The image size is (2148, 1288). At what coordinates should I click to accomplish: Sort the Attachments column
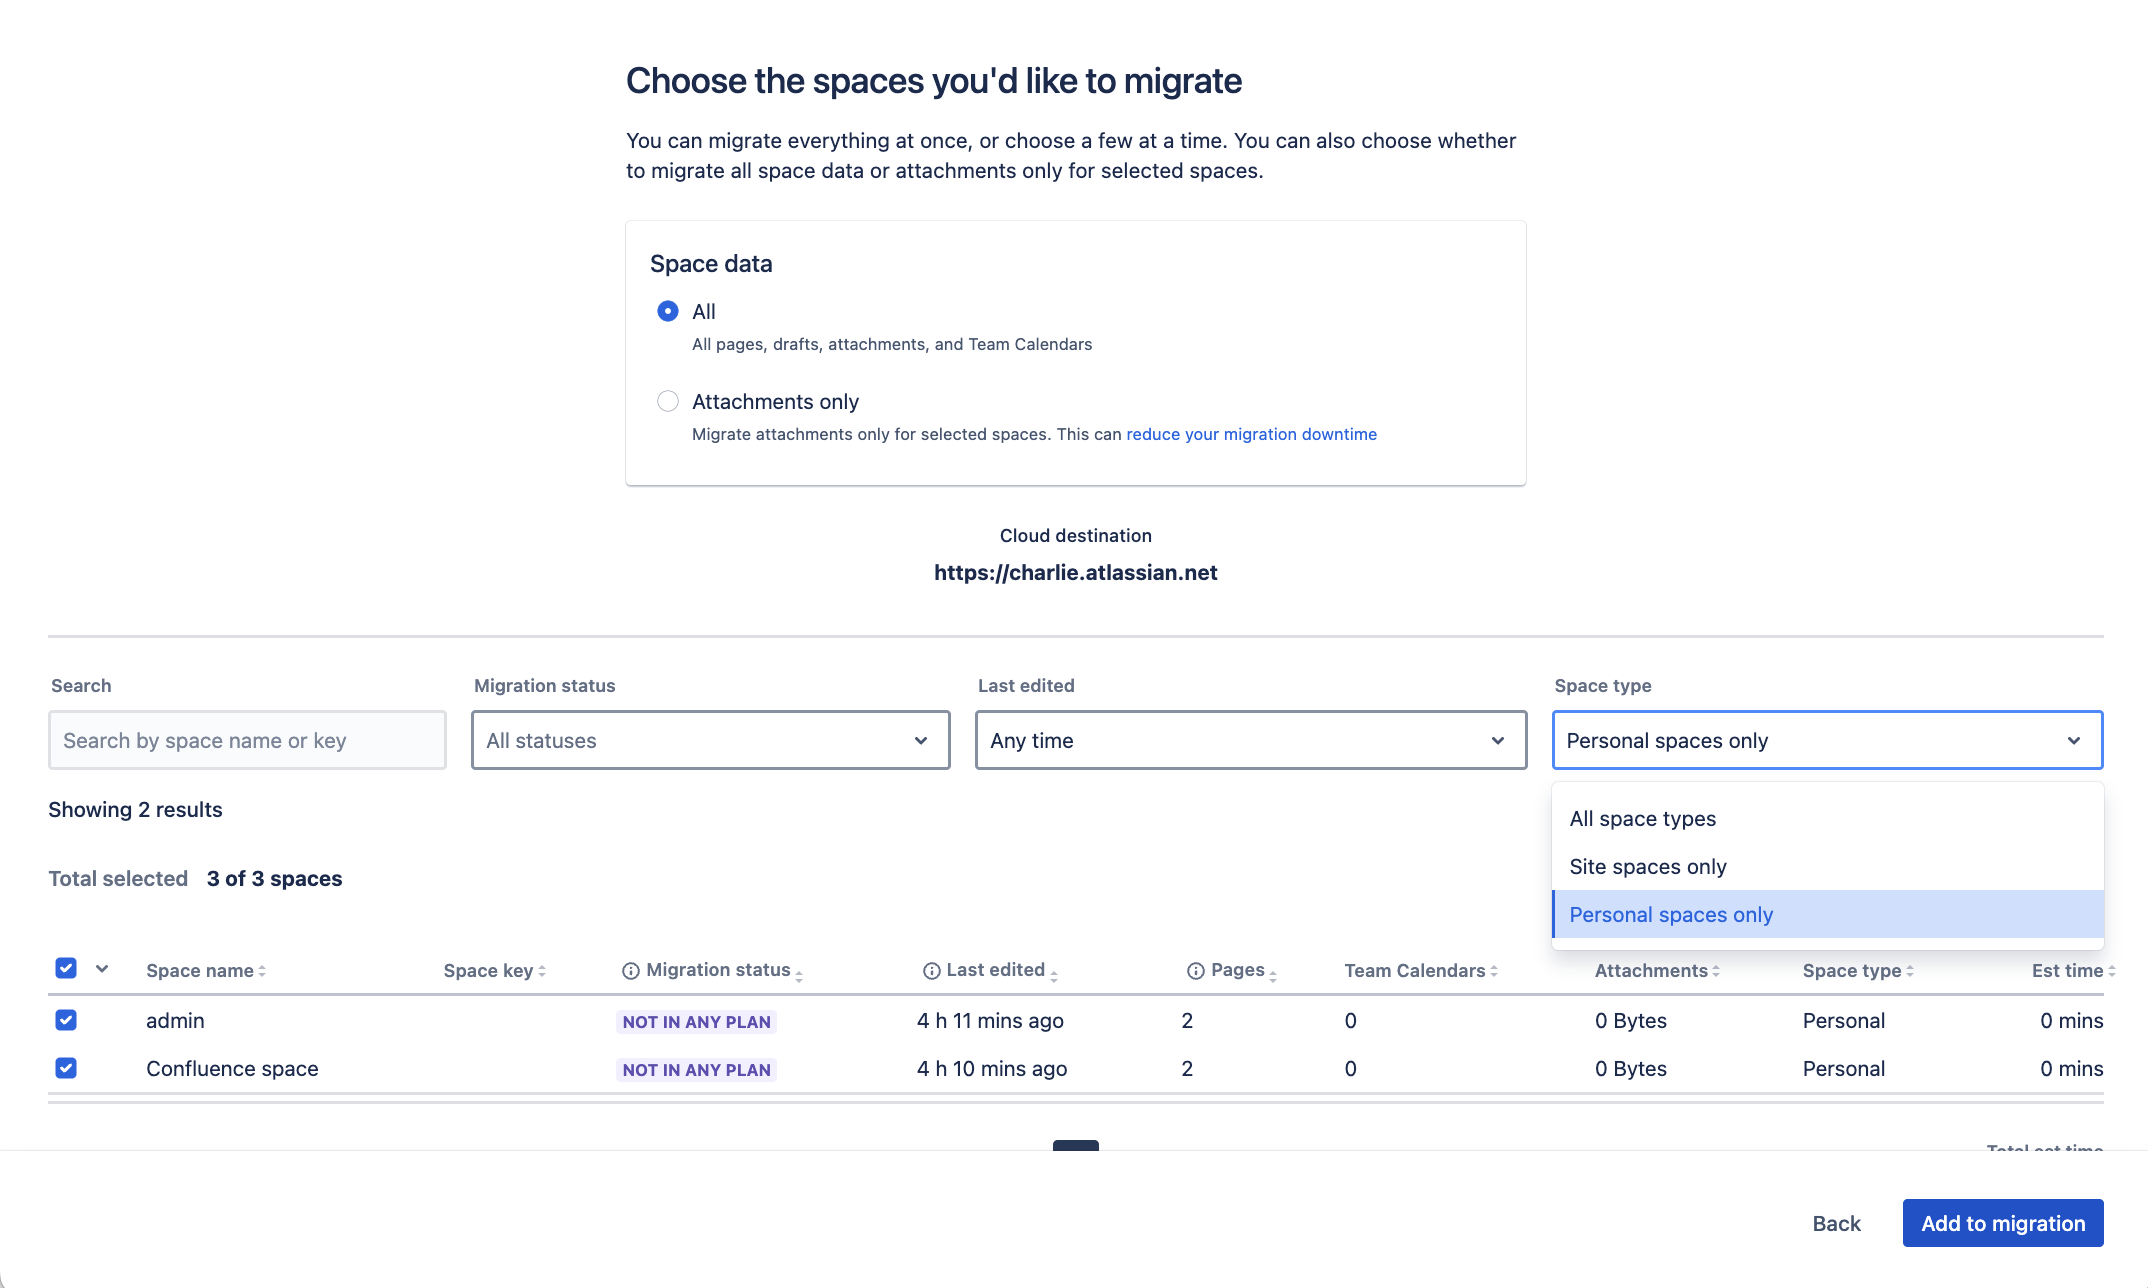tap(1717, 970)
